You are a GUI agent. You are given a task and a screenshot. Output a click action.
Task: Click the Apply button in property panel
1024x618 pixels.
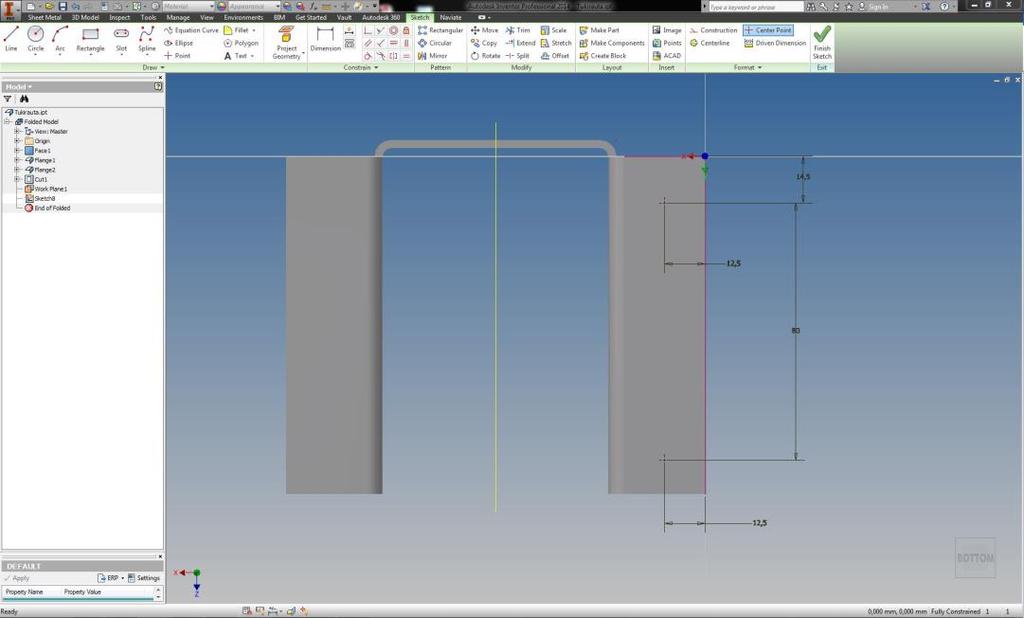click(x=17, y=578)
